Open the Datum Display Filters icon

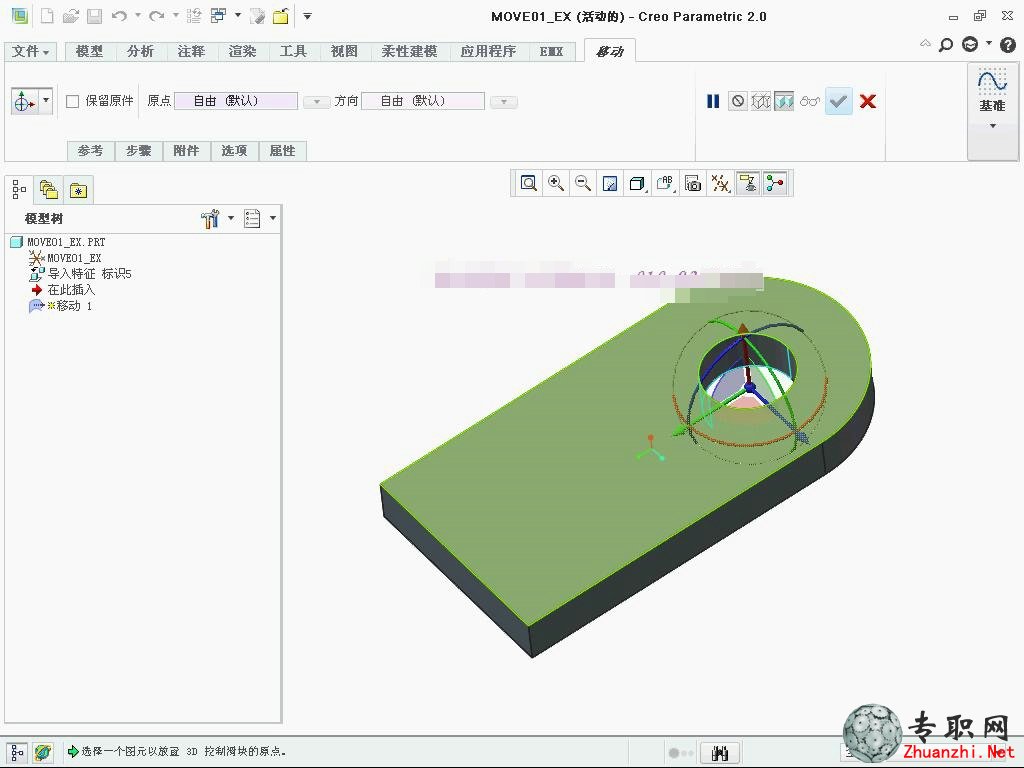(x=720, y=184)
